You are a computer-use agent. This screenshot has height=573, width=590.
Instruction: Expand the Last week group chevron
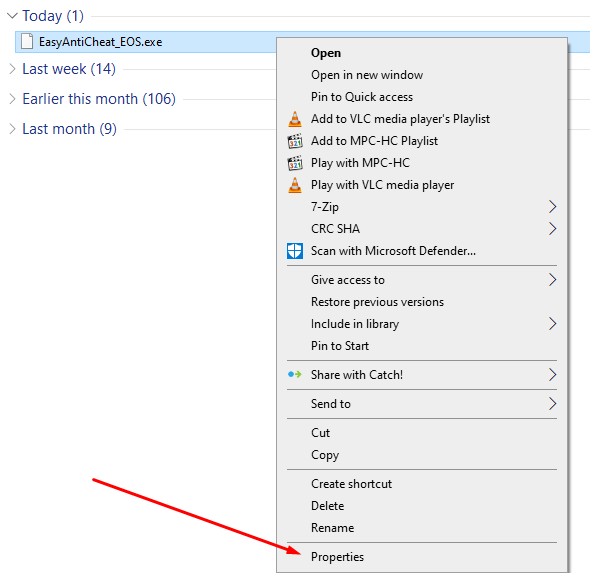tap(12, 69)
